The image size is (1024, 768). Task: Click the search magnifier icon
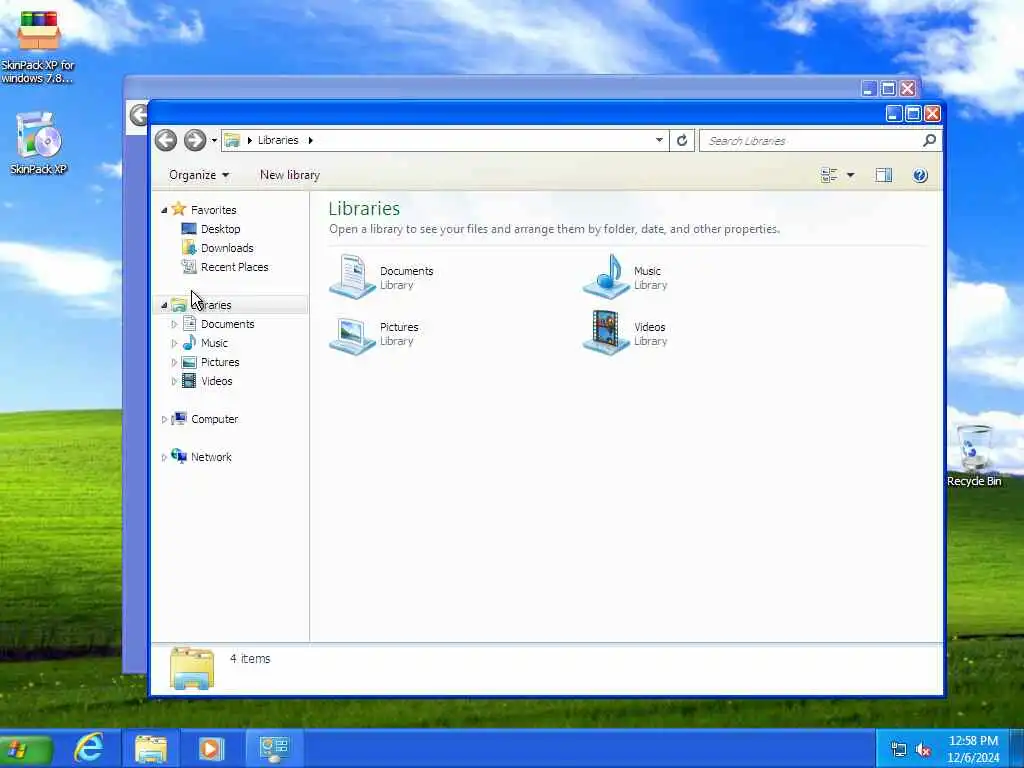[929, 140]
